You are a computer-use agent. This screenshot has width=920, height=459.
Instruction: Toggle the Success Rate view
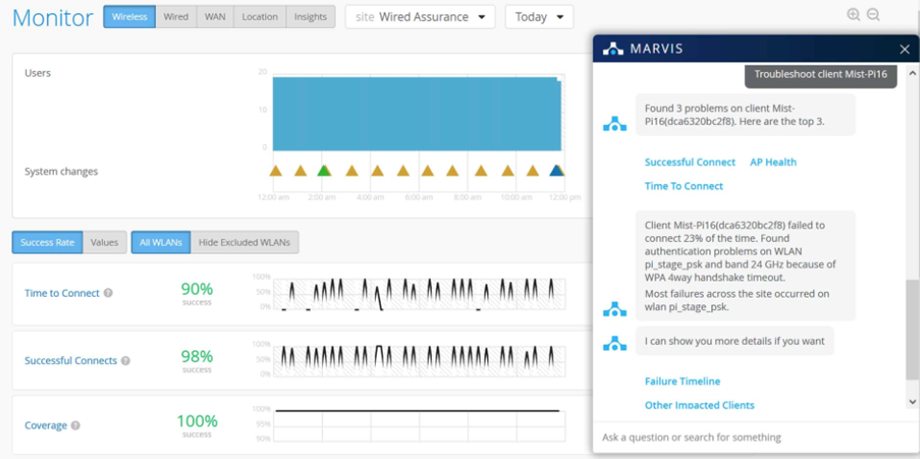coord(48,242)
